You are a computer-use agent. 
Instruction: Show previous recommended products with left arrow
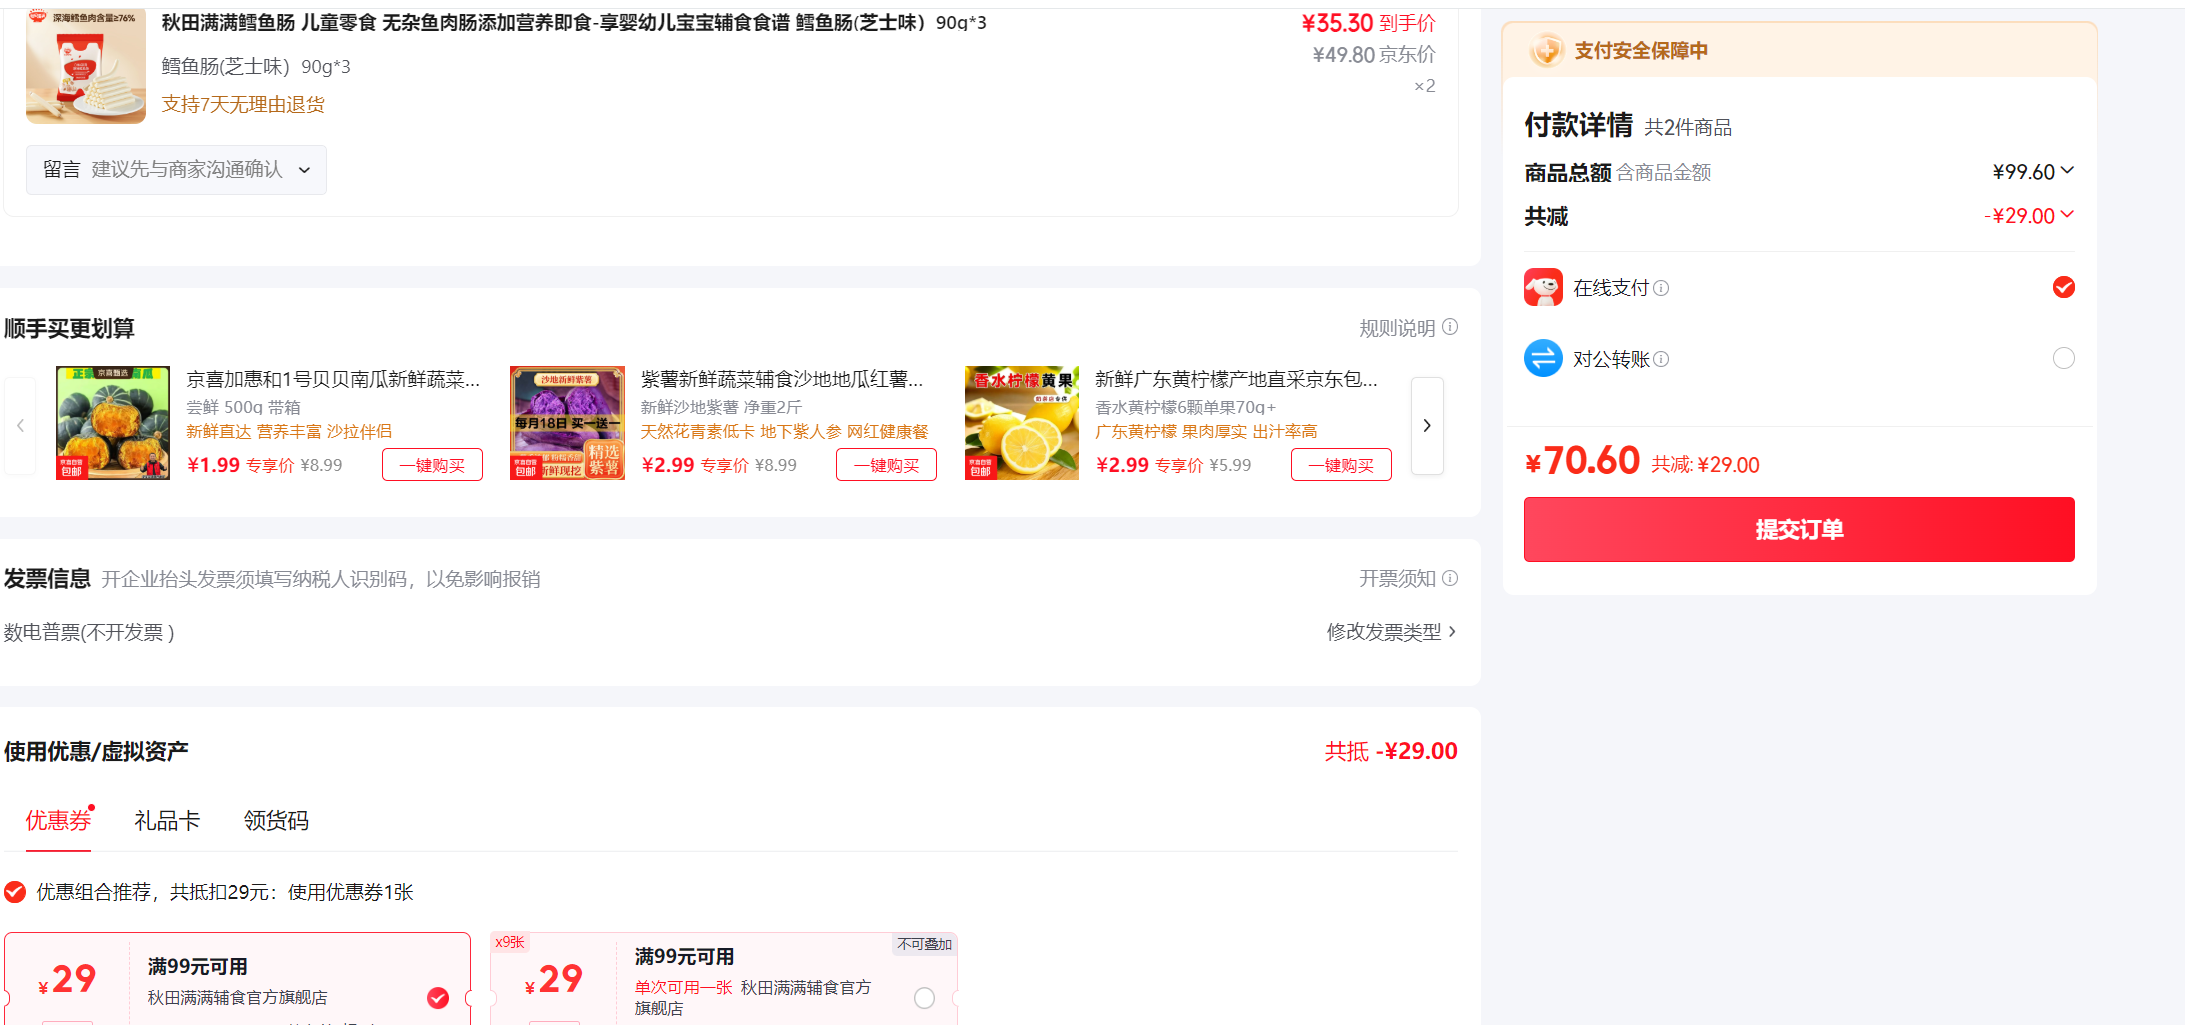(x=20, y=425)
